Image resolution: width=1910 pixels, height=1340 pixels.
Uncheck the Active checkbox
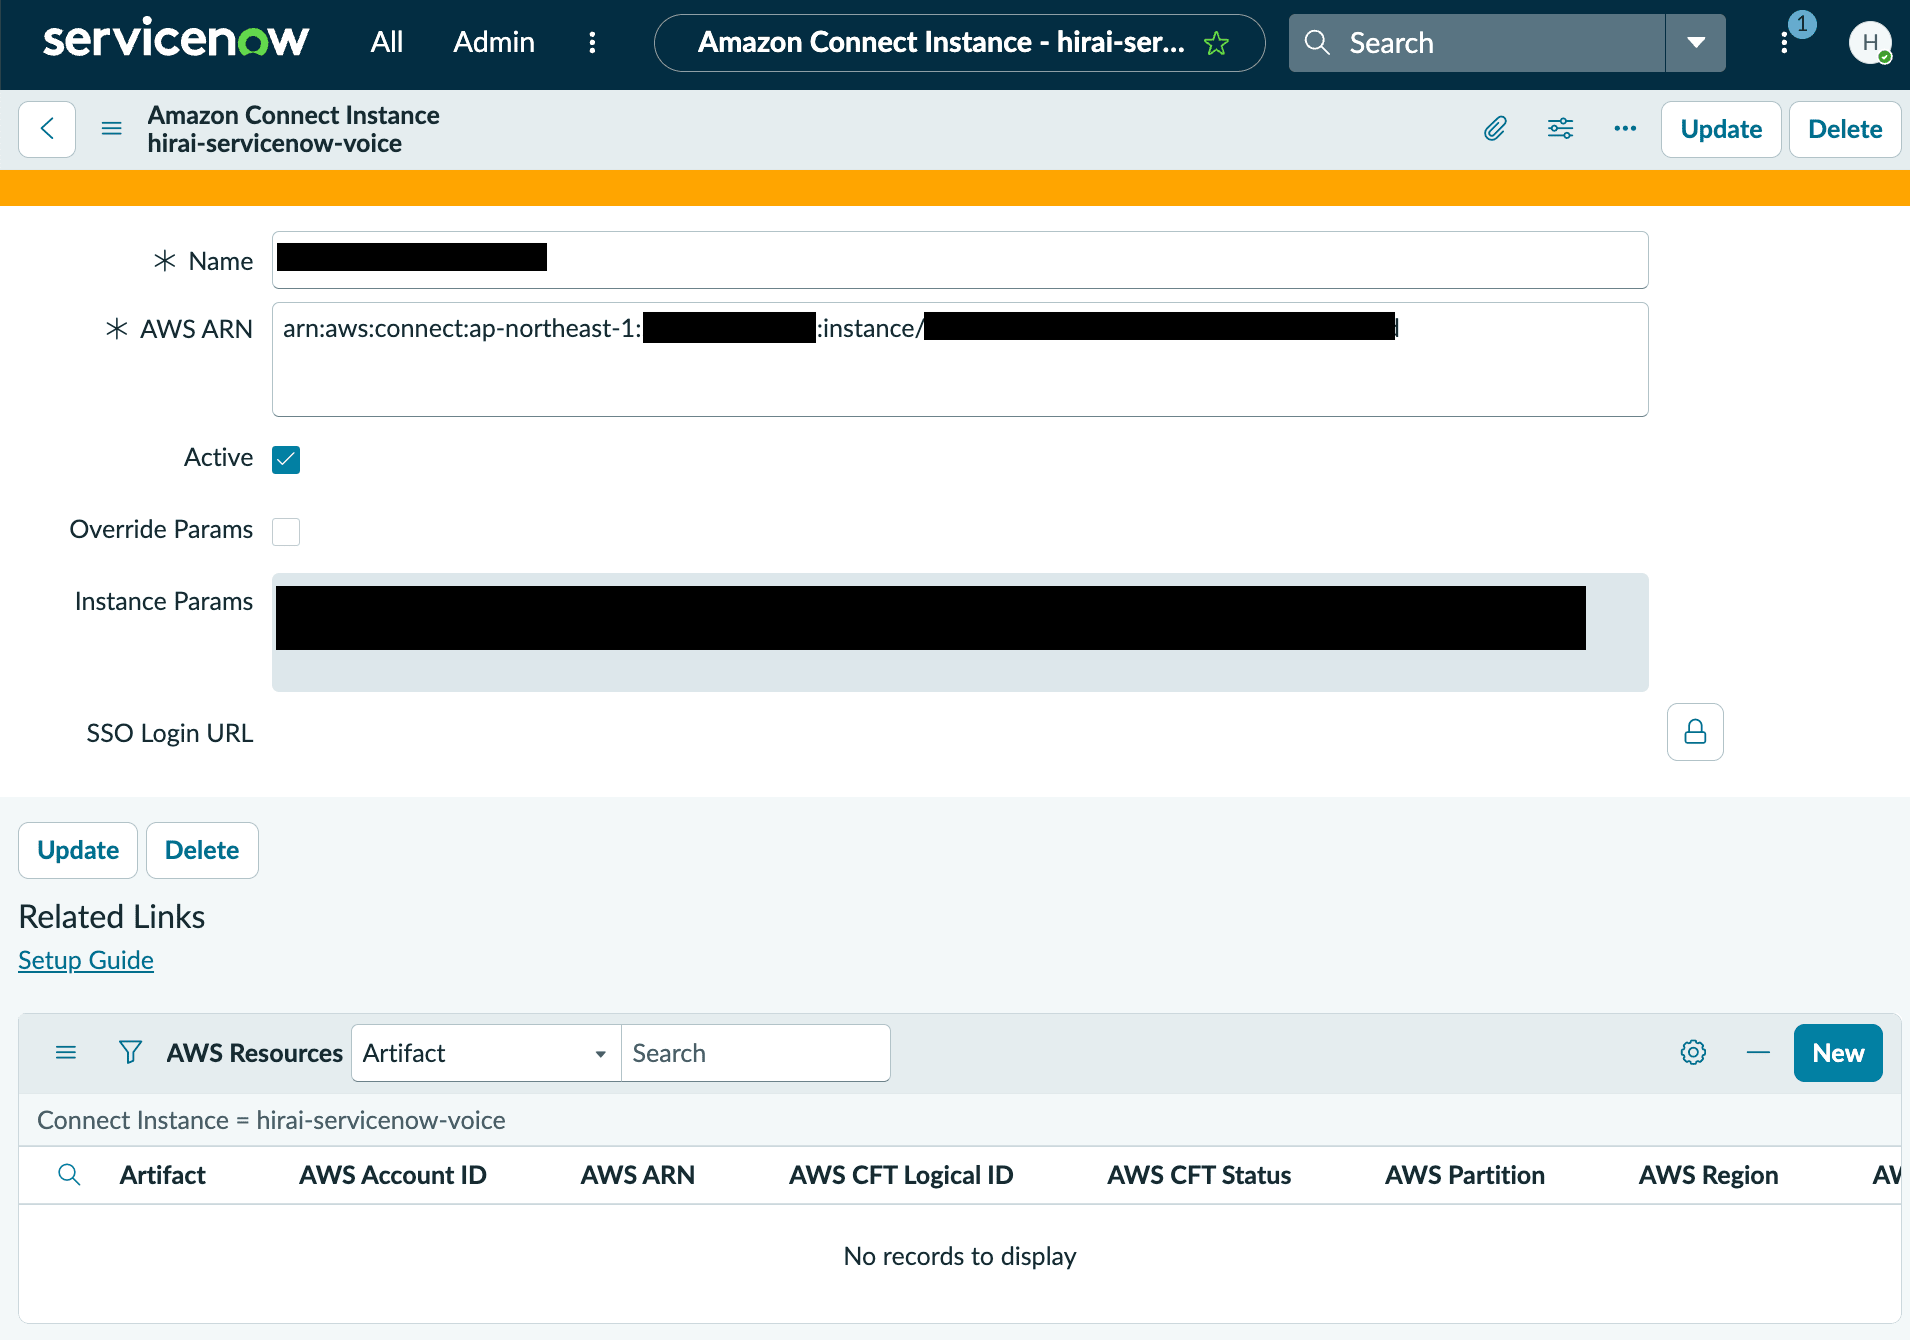(x=286, y=459)
